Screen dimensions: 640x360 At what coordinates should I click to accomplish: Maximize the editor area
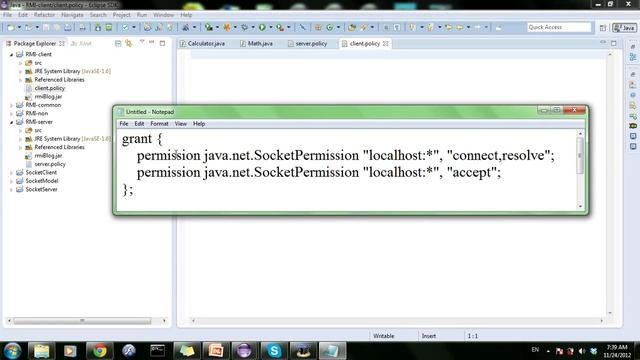[614, 43]
